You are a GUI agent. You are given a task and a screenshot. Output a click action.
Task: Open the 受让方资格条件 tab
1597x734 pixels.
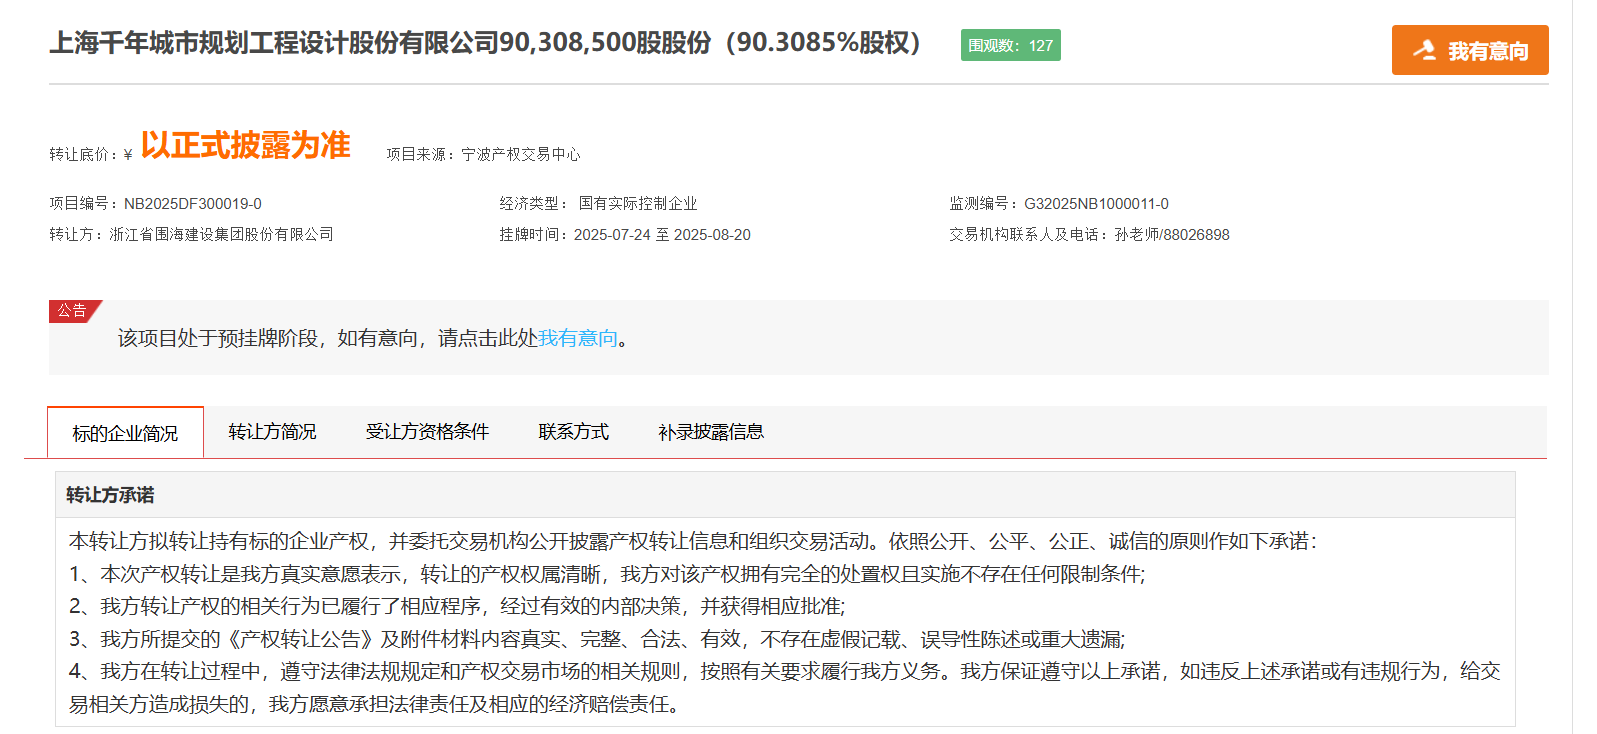(427, 432)
